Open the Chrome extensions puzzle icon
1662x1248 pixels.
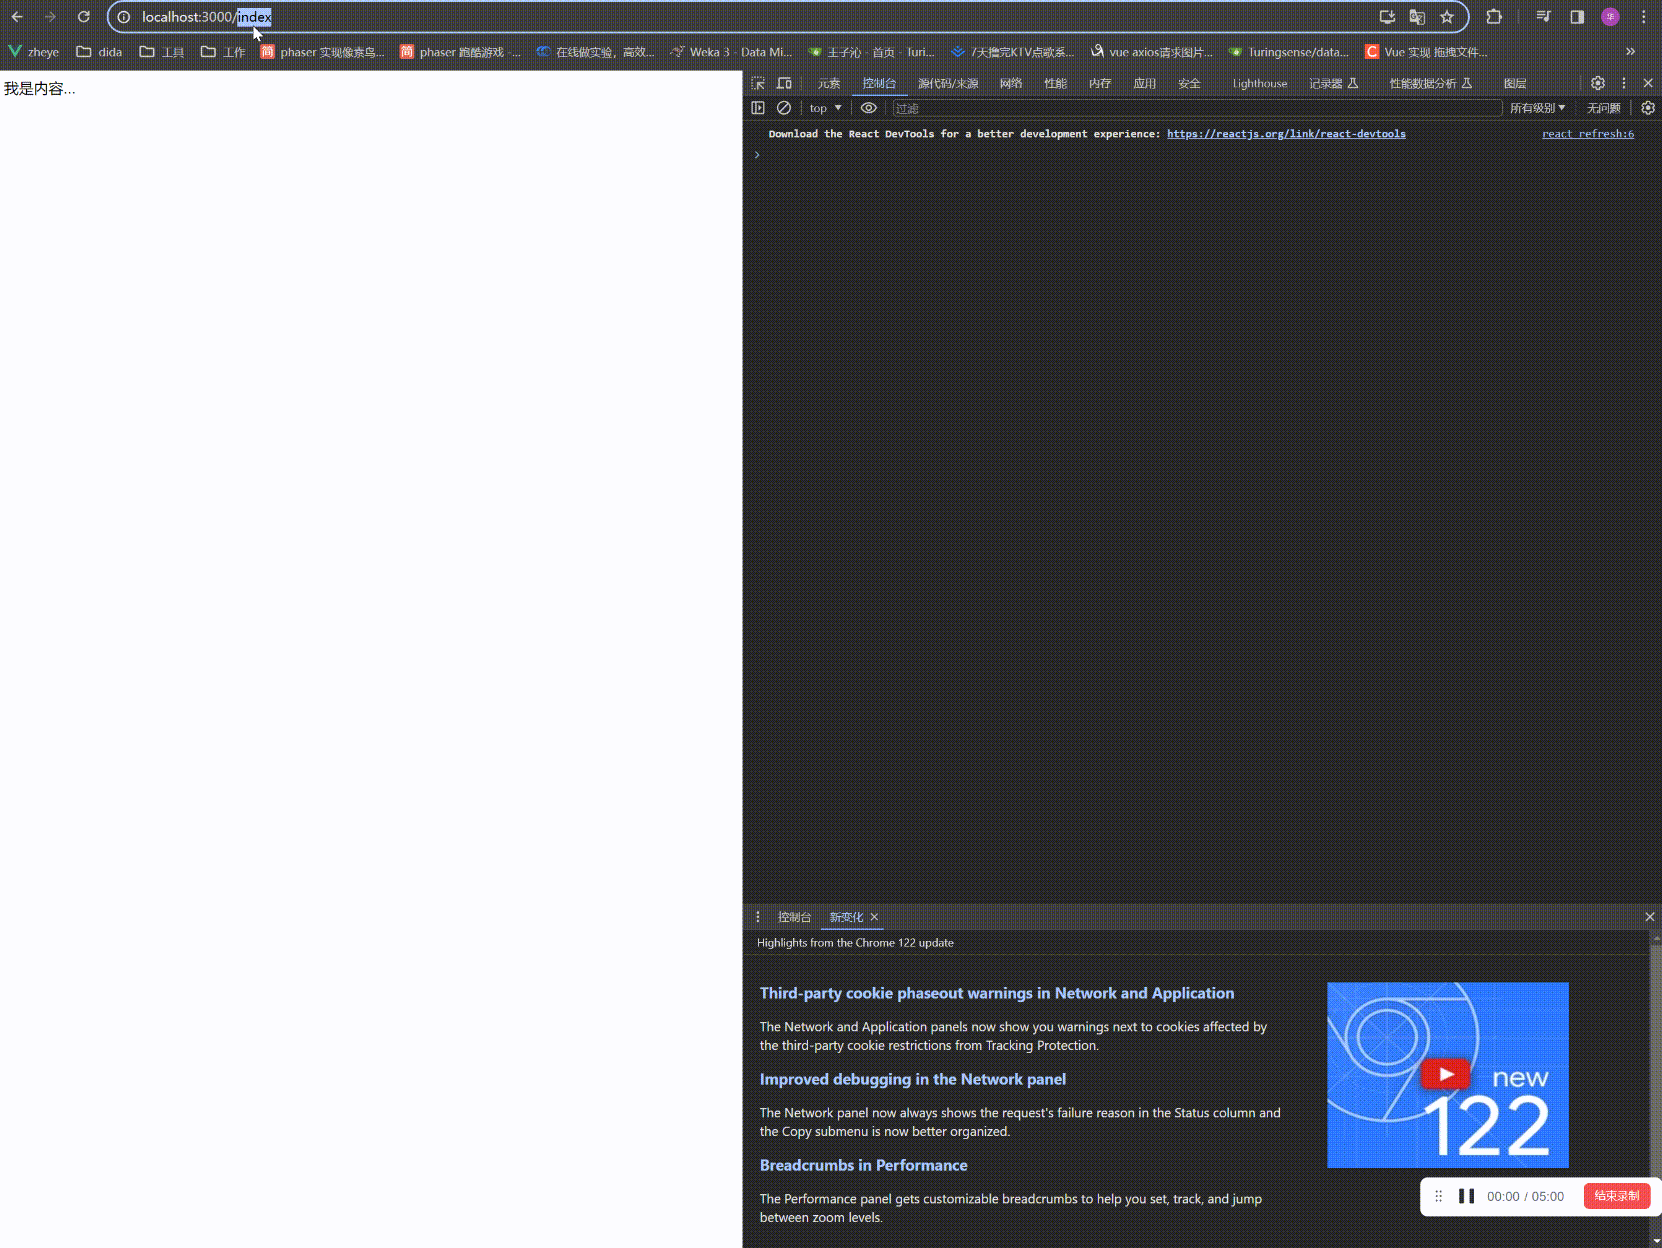1494,17
